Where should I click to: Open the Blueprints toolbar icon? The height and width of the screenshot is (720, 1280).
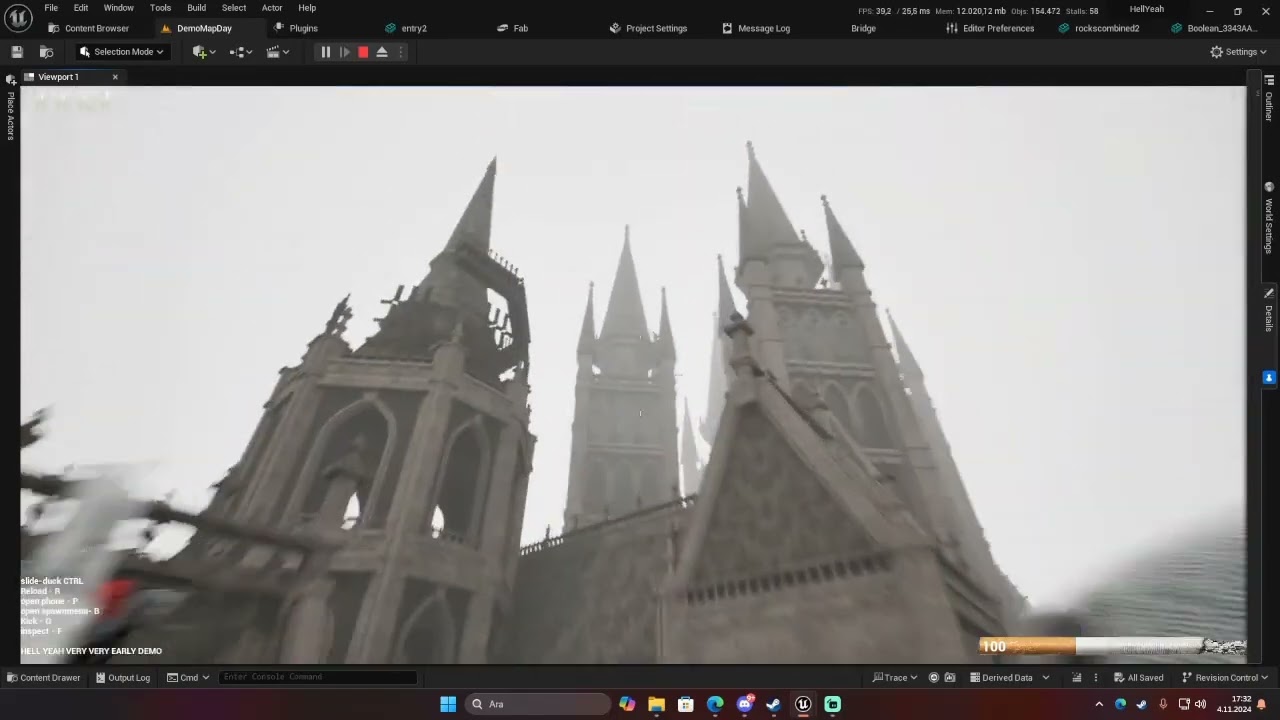pyautogui.click(x=237, y=52)
